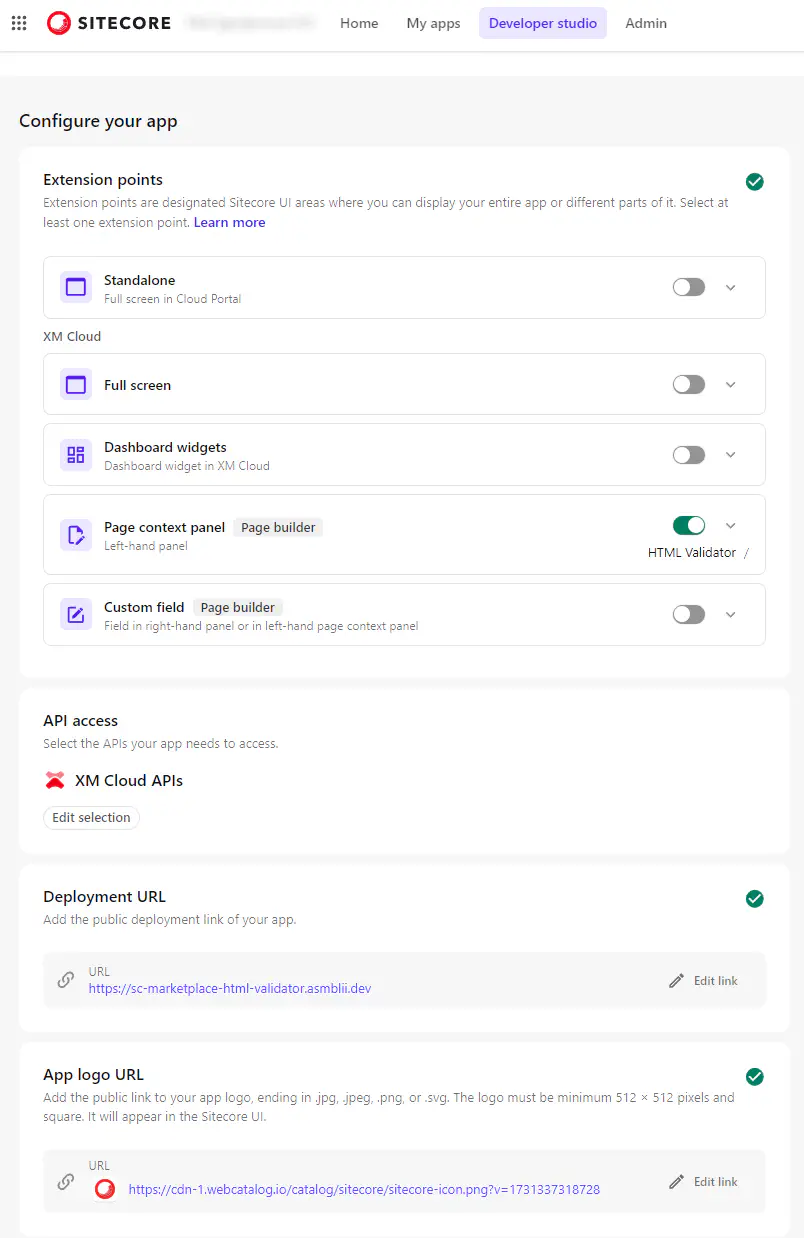
Task: Click the 'Left-hand panel' description text
Action: 146,546
